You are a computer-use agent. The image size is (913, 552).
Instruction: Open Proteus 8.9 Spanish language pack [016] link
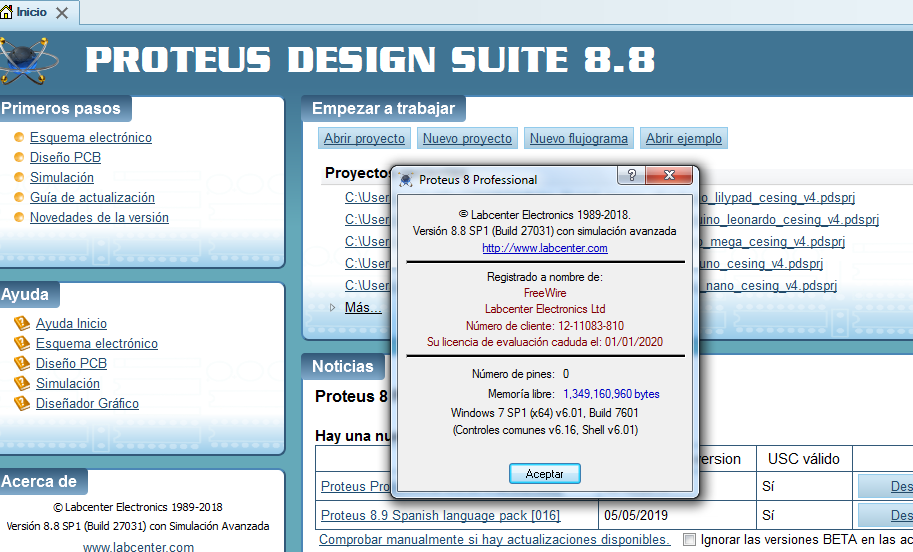point(440,515)
